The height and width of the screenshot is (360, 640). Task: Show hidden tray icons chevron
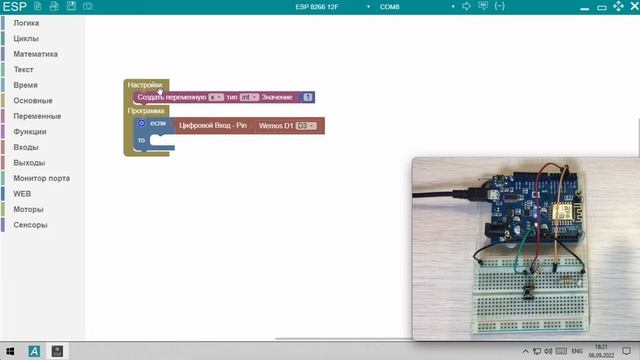click(525, 351)
